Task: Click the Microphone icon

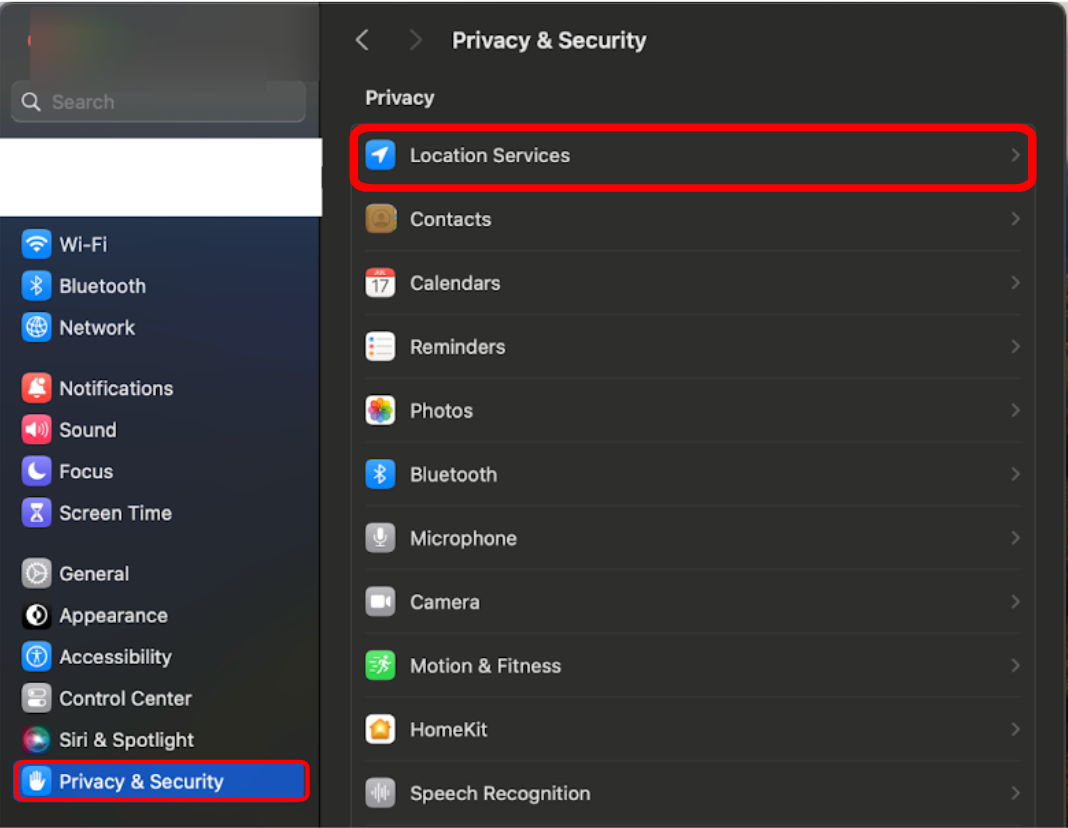Action: pos(380,538)
